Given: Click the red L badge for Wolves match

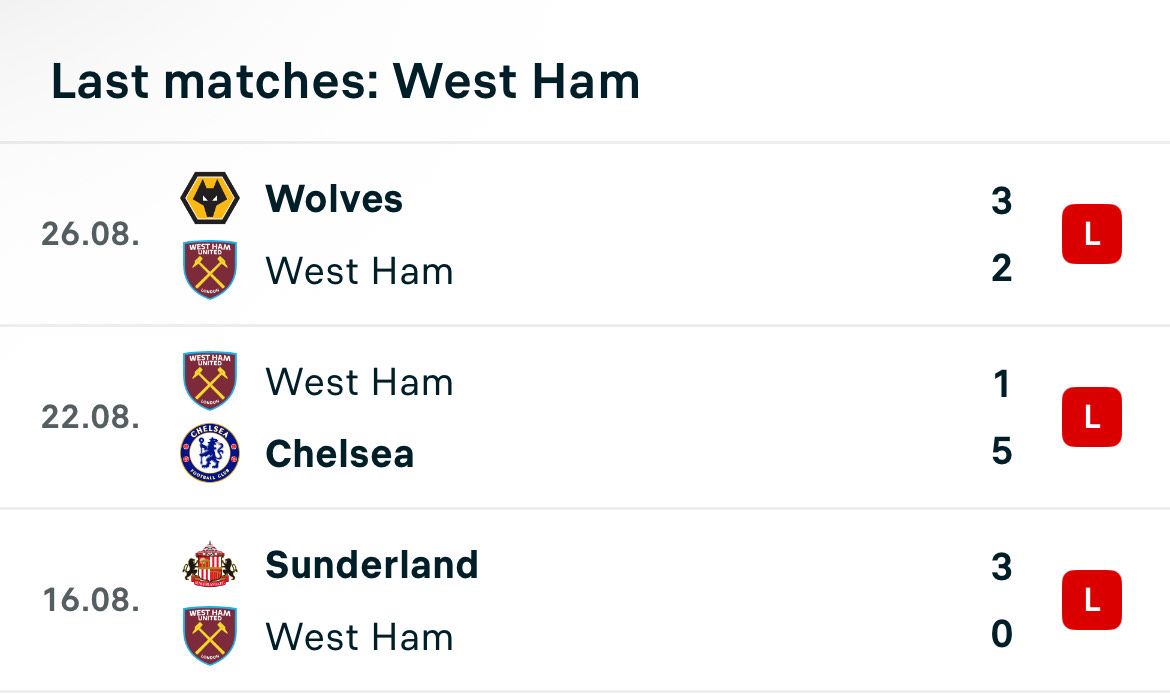Looking at the screenshot, I should point(1092,234).
